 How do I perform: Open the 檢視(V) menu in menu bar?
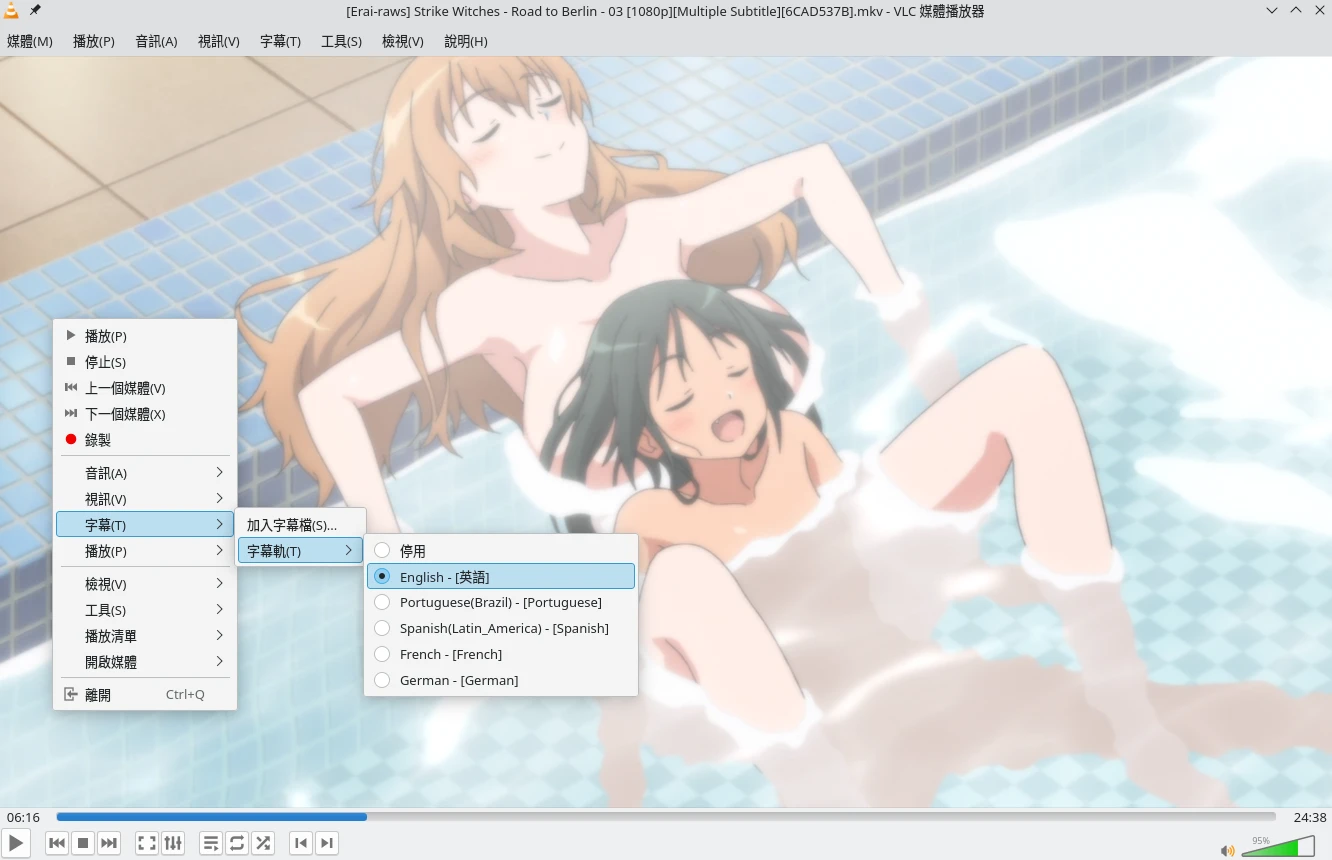click(x=403, y=41)
